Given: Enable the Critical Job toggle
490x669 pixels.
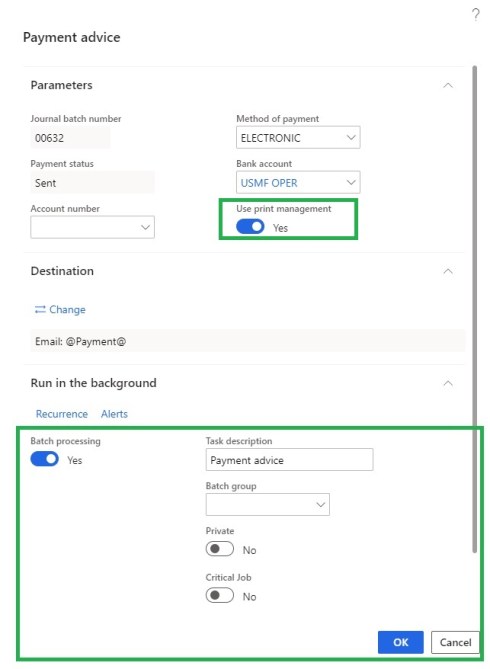Looking at the screenshot, I should point(219,595).
